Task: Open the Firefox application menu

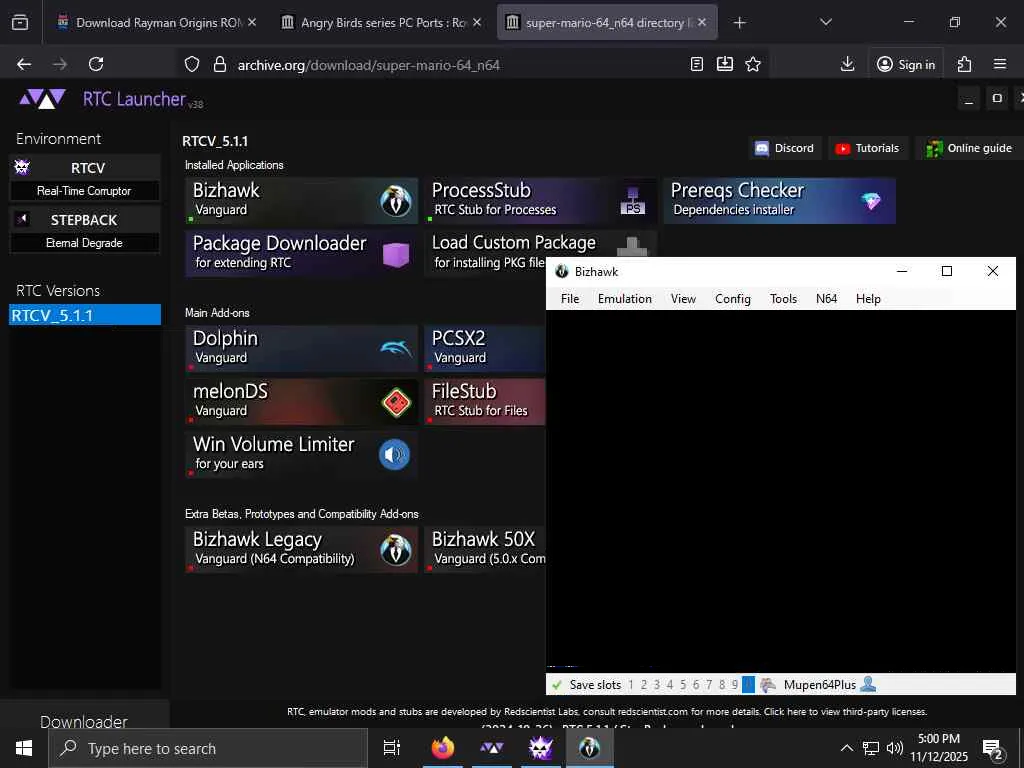Action: point(1000,64)
